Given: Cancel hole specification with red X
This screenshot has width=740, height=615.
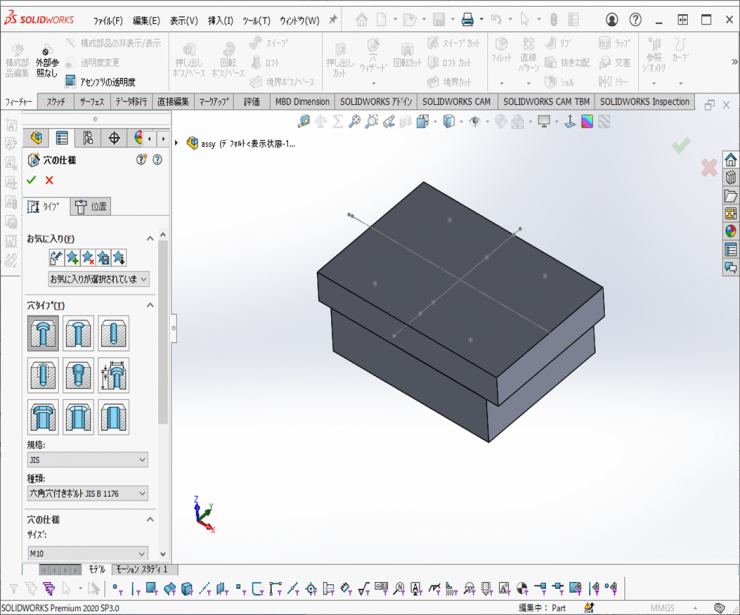Looking at the screenshot, I should click(49, 180).
